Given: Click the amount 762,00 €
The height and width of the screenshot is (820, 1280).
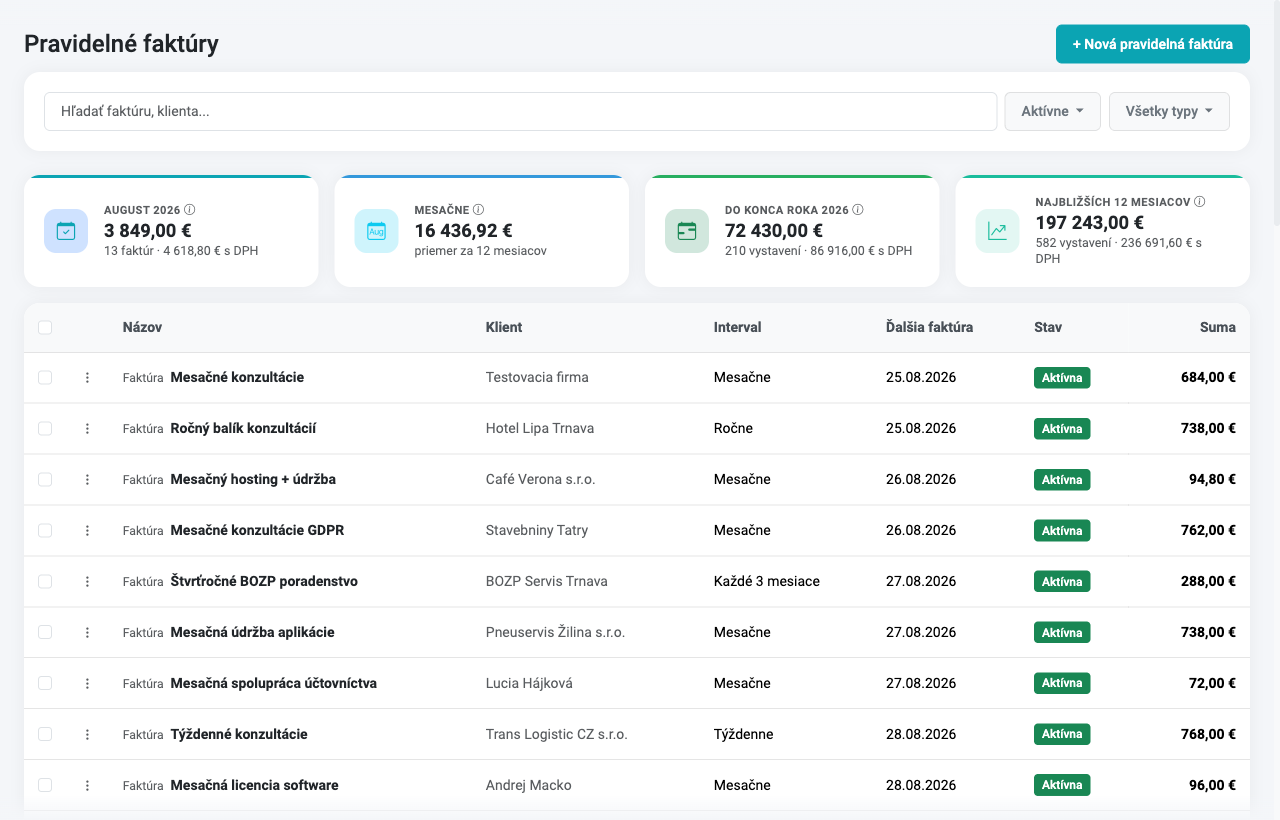Looking at the screenshot, I should coord(1208,531).
